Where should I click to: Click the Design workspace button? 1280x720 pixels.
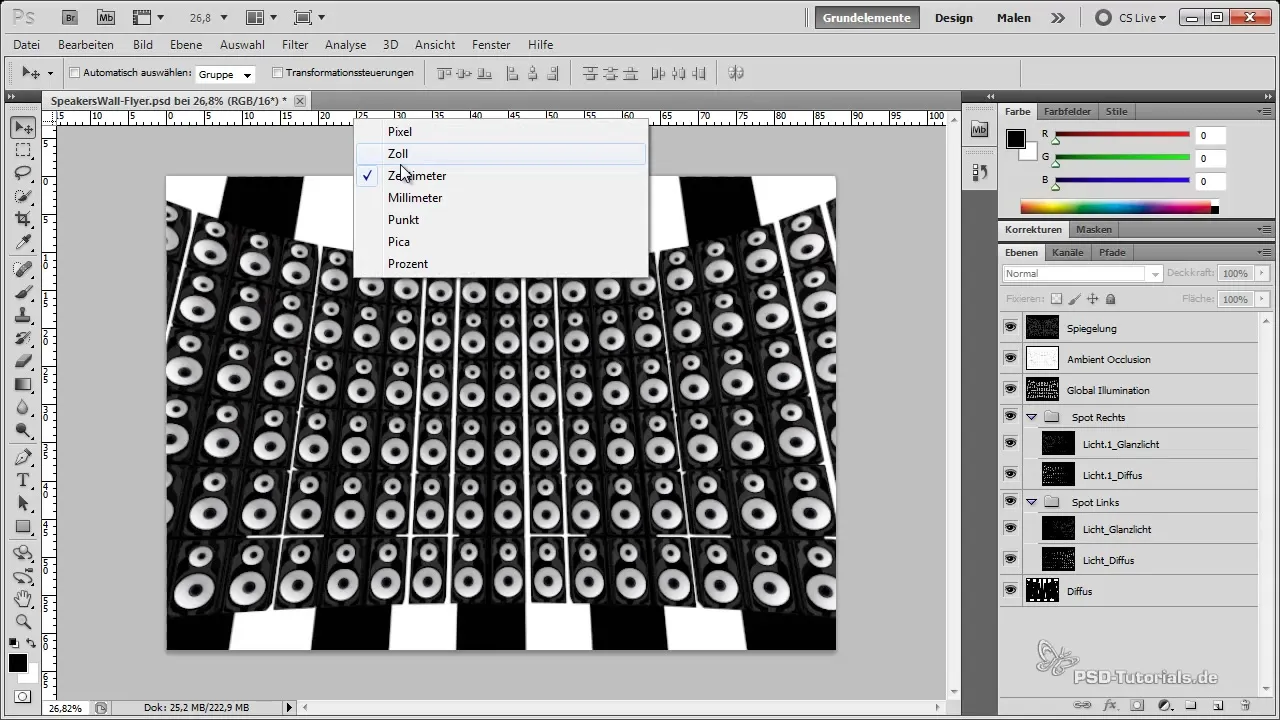[953, 18]
